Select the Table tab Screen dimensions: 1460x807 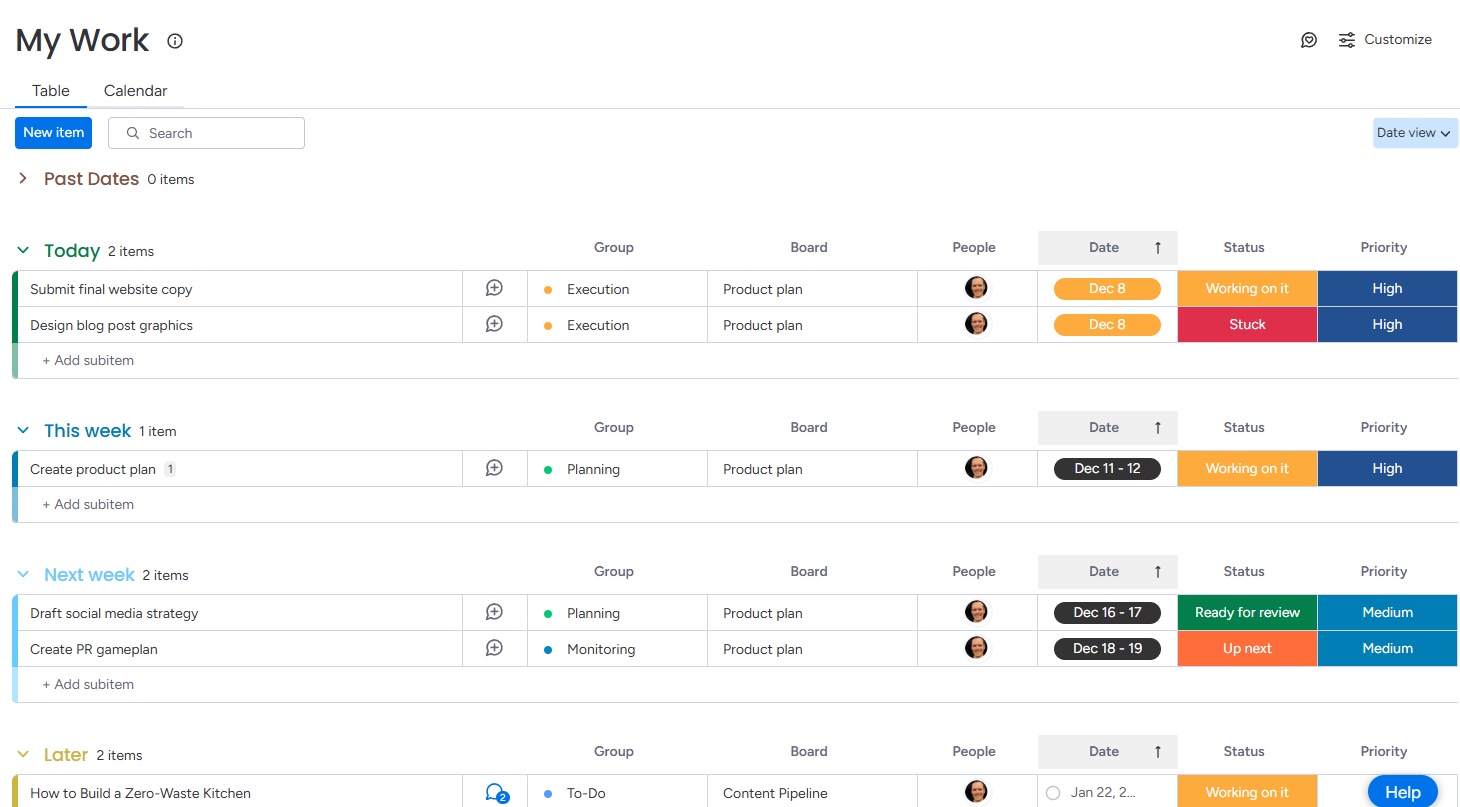tap(50, 90)
